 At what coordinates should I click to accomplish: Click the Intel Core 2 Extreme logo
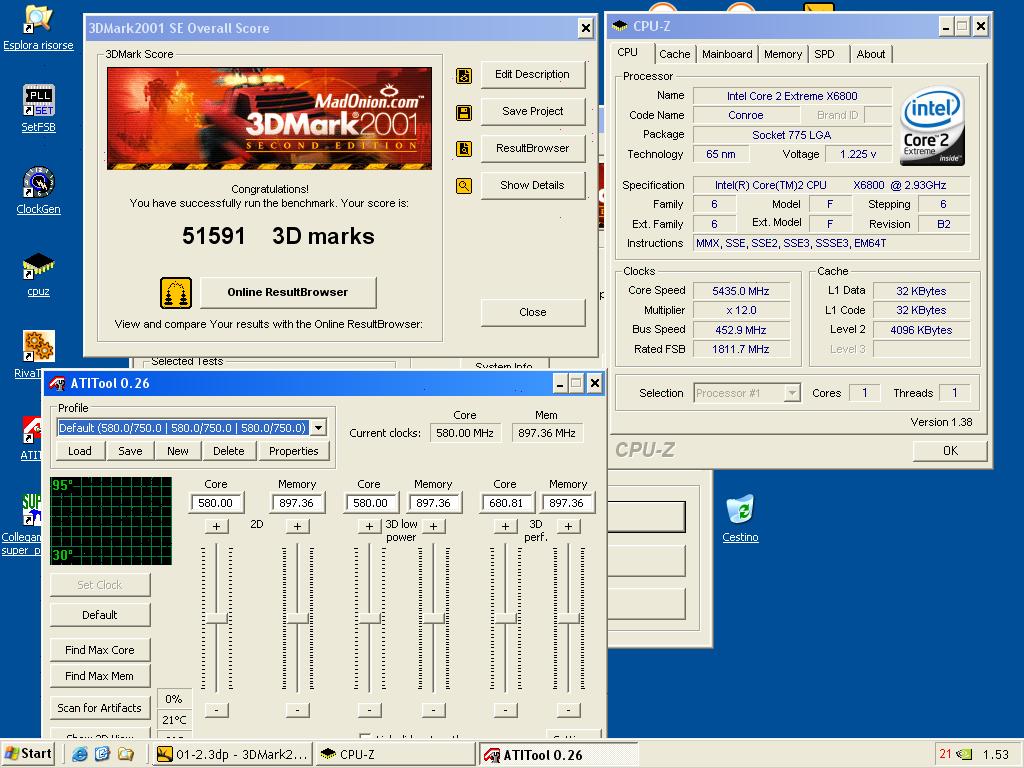932,126
